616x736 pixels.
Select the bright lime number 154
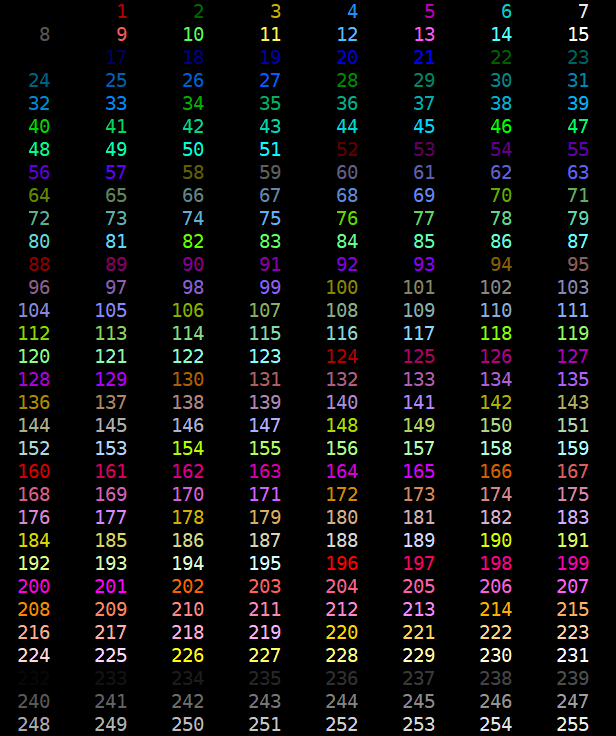tap(188, 448)
